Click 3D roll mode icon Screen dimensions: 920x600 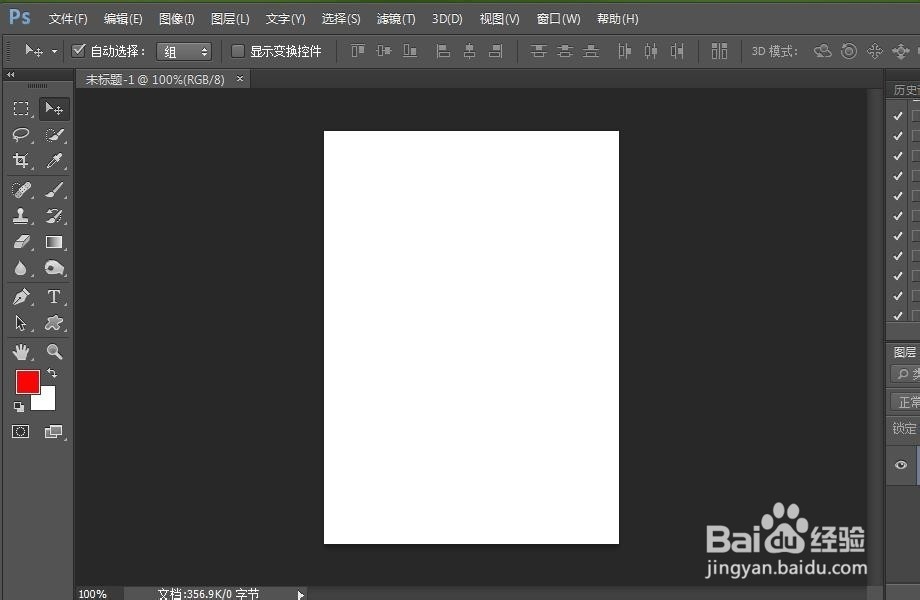(x=849, y=51)
